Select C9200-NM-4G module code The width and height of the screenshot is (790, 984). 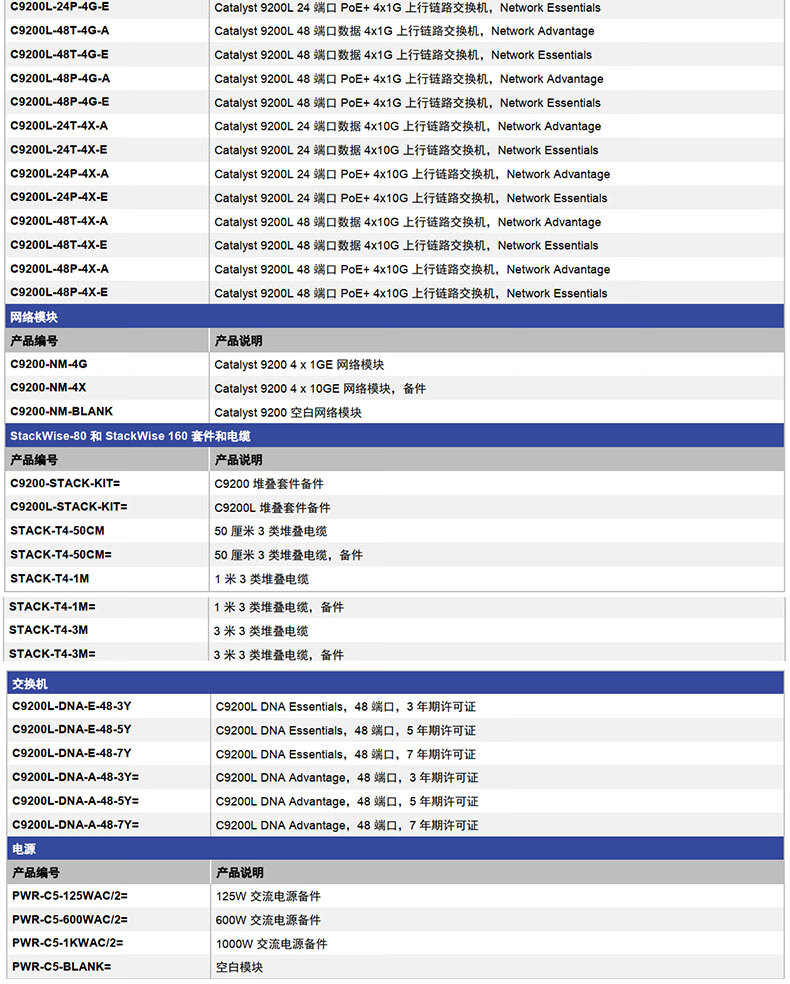(49, 364)
